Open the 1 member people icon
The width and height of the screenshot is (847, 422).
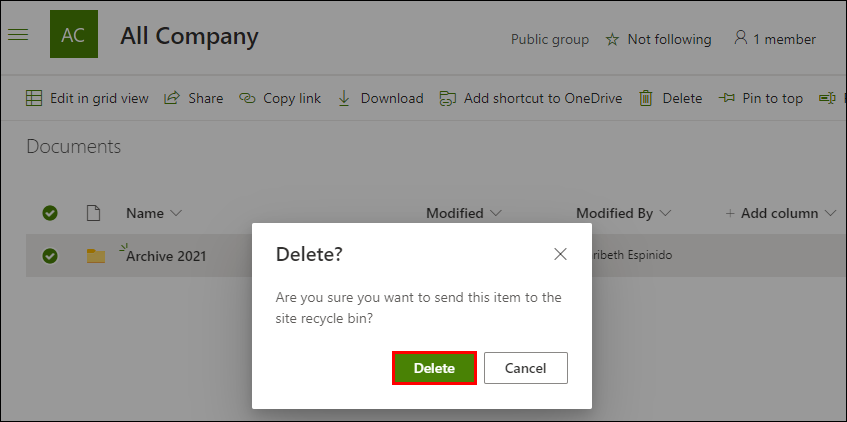click(x=740, y=39)
